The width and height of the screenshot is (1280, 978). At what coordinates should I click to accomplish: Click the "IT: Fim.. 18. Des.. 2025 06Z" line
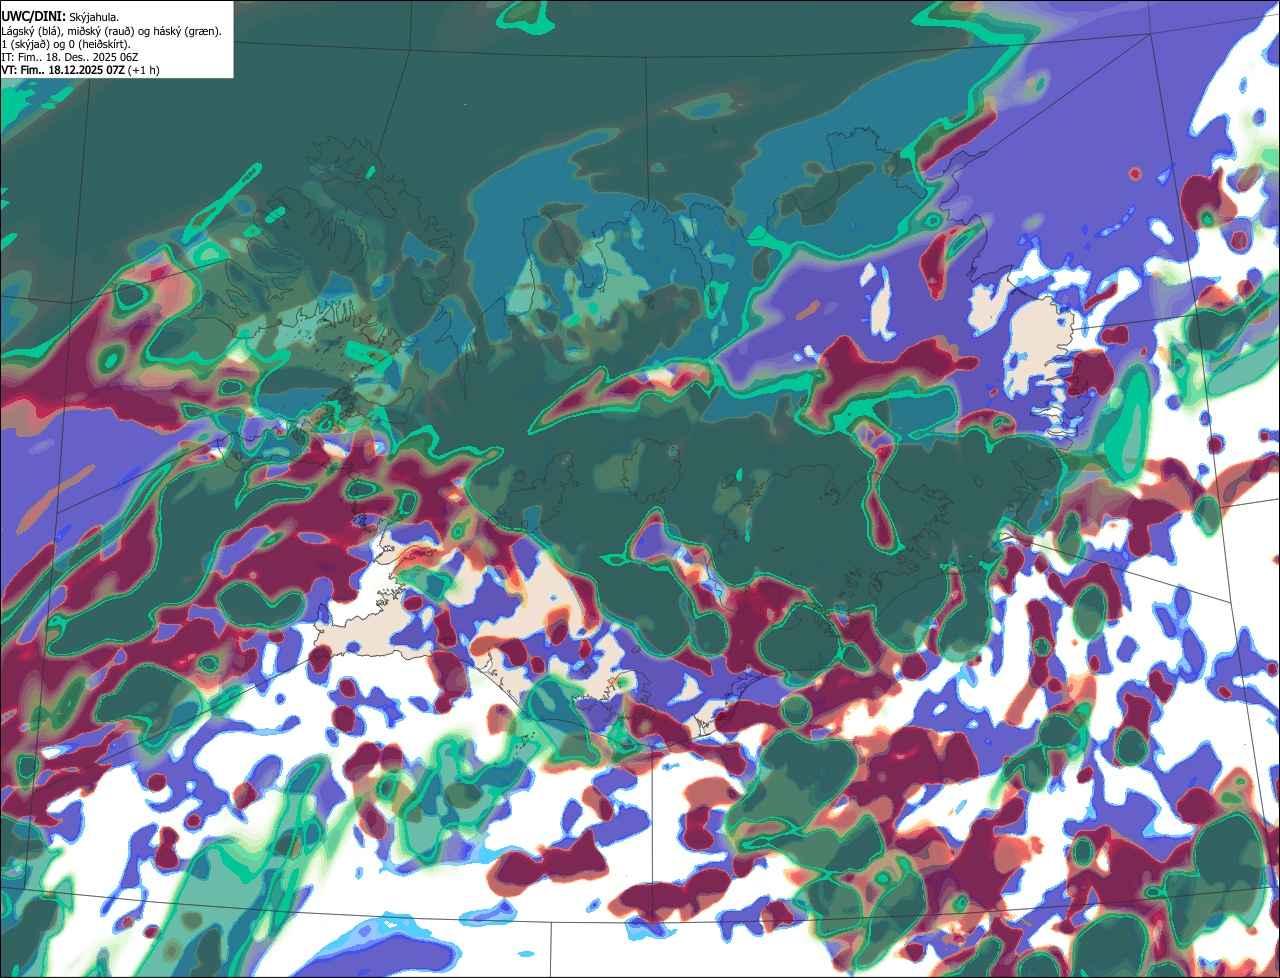70,57
